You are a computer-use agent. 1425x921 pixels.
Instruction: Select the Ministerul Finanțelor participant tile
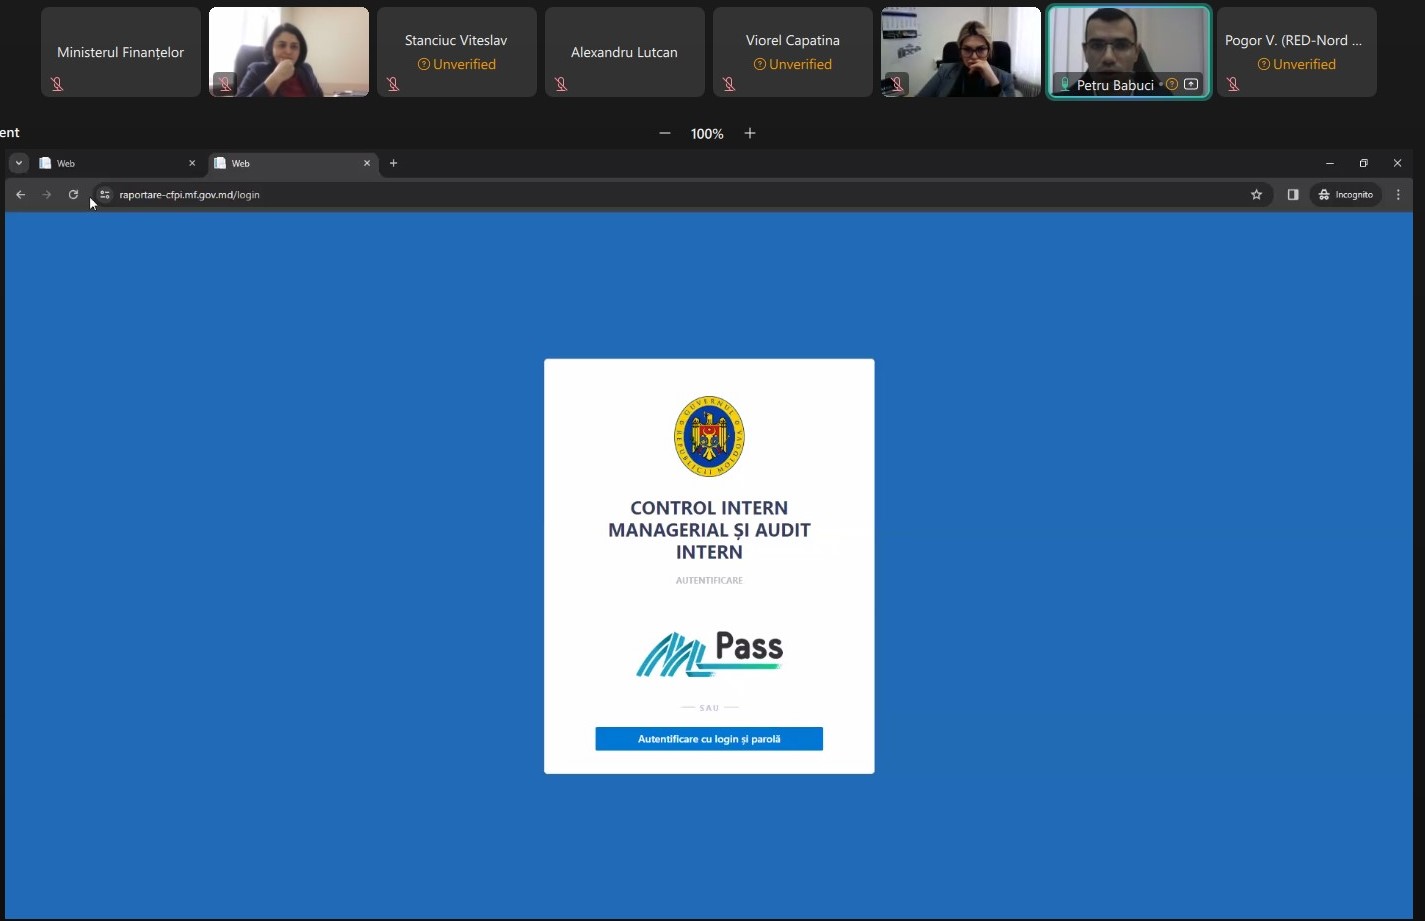(x=121, y=52)
